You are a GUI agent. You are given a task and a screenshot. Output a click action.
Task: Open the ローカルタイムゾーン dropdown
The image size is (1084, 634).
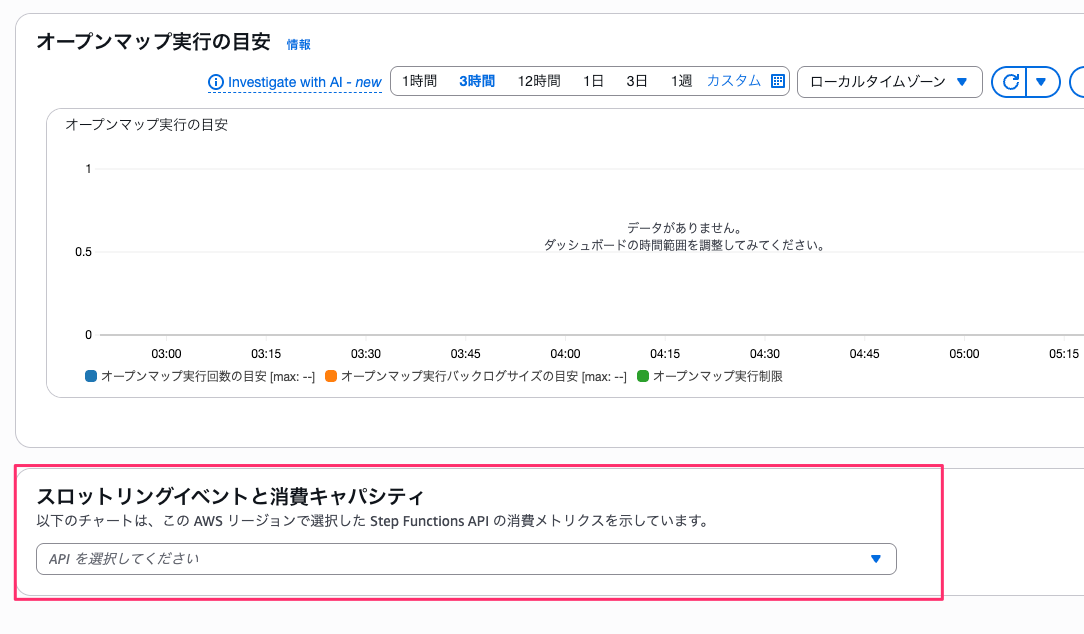point(888,82)
